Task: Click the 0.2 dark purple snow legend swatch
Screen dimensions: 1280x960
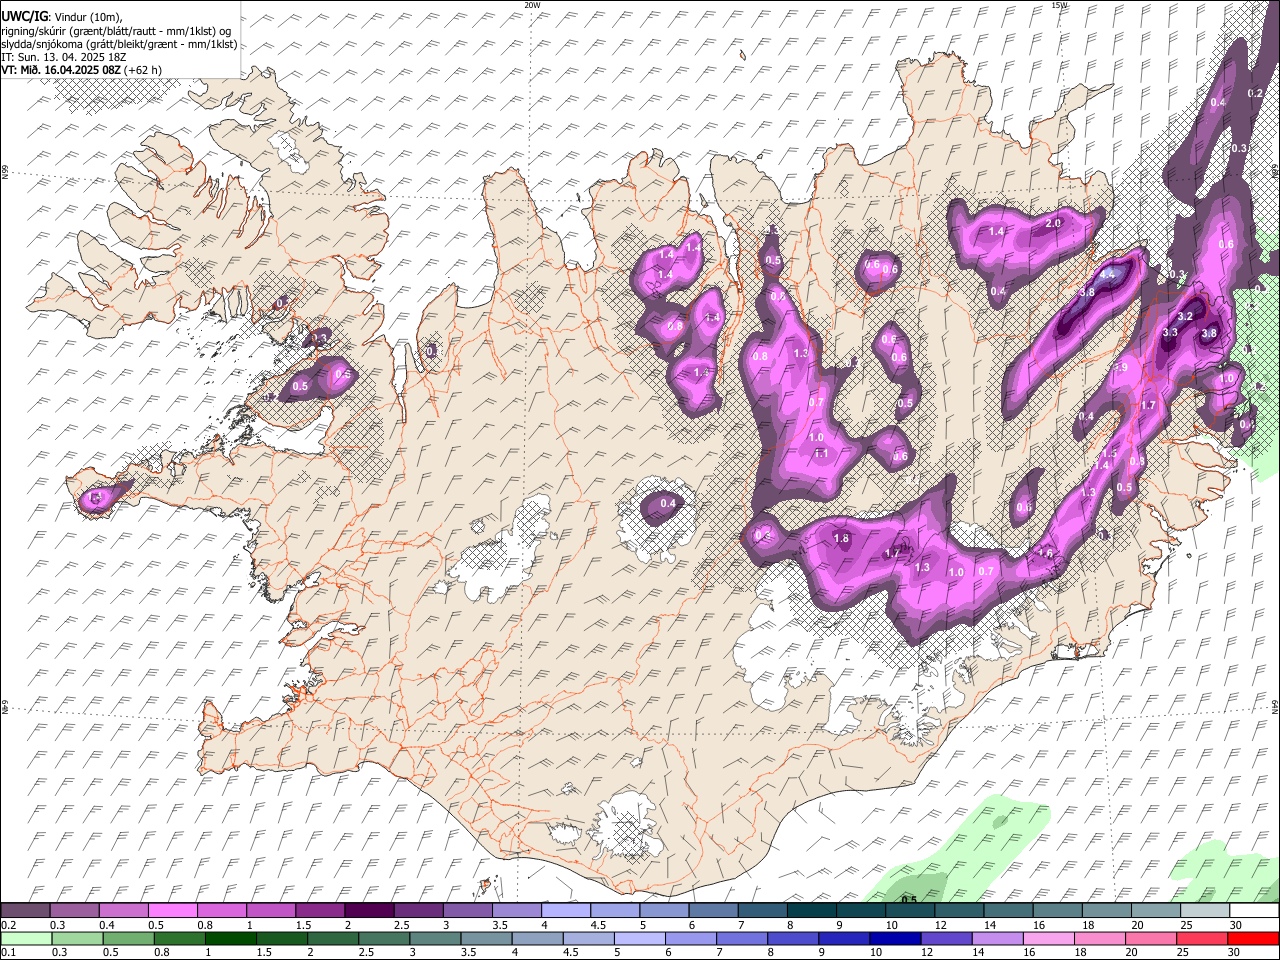Action: (25, 910)
